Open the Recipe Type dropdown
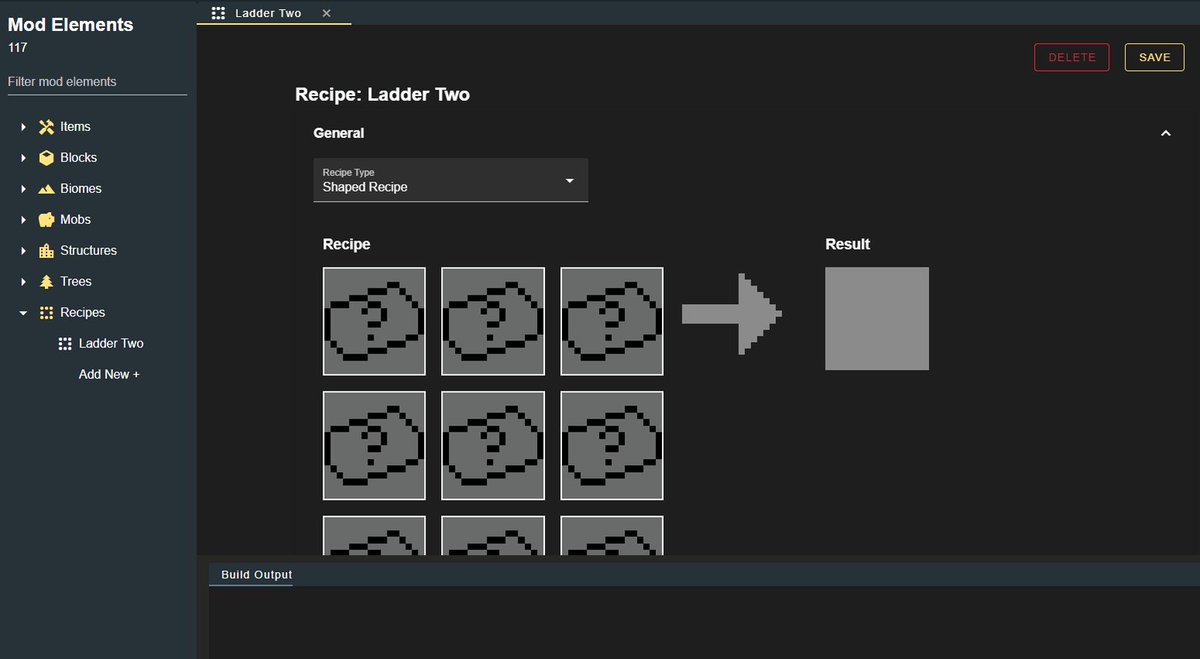This screenshot has height=659, width=1200. (x=451, y=180)
